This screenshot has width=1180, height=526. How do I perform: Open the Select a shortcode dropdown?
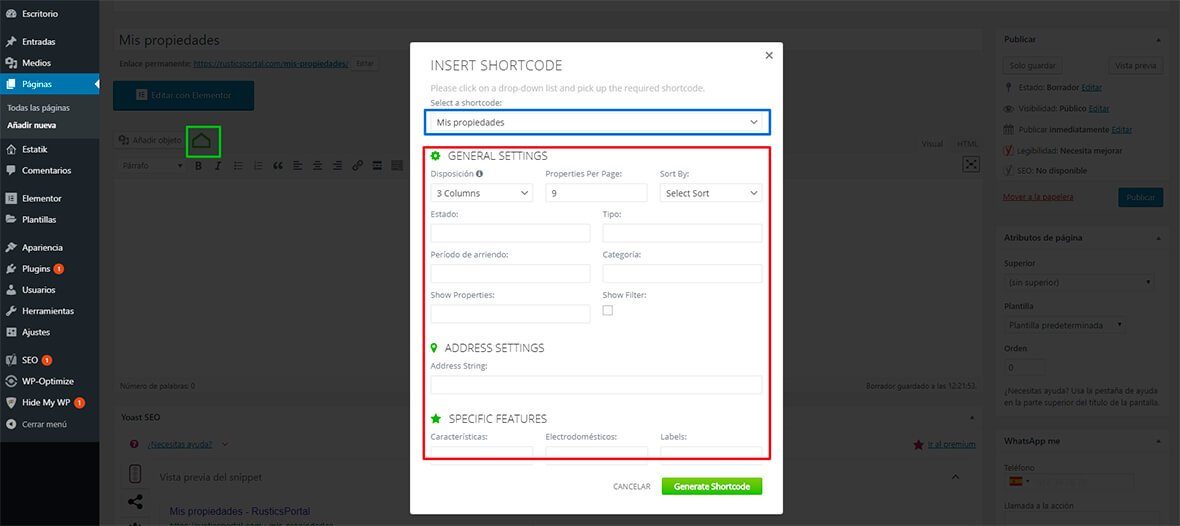point(597,122)
